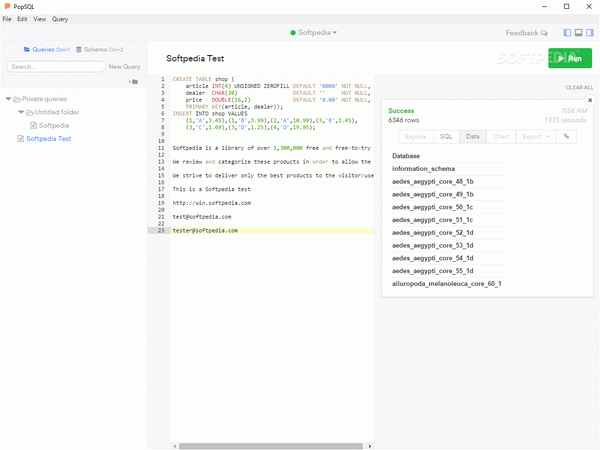600x450 pixels.
Task: Click the aedes_aegypti_core_54_1d row
Action: (x=447, y=258)
